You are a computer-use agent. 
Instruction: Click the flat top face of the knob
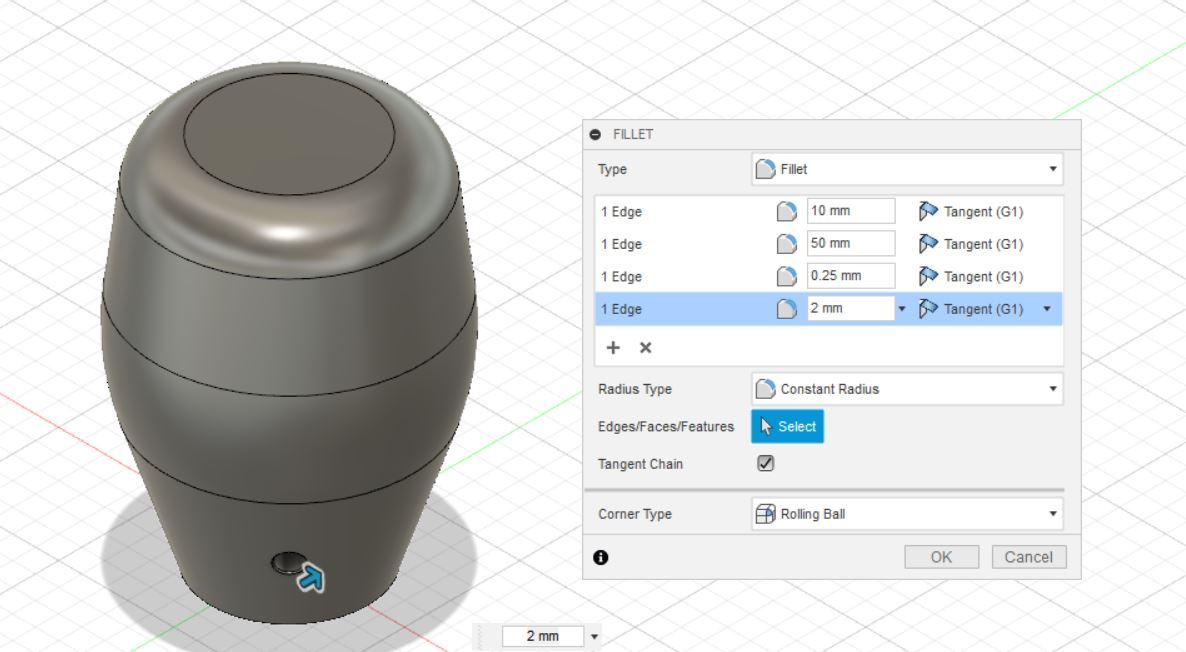pos(289,136)
